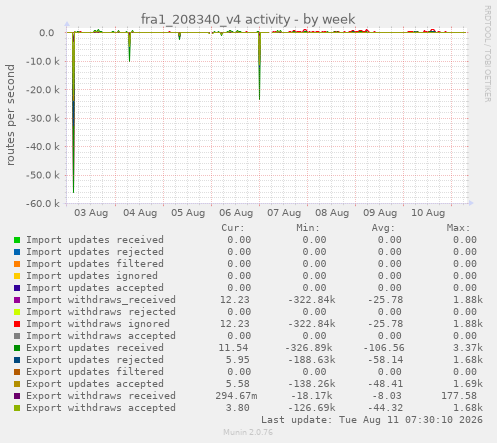Click the 'Export updates received' legend label
This screenshot has width=497, height=443.
coord(95,348)
